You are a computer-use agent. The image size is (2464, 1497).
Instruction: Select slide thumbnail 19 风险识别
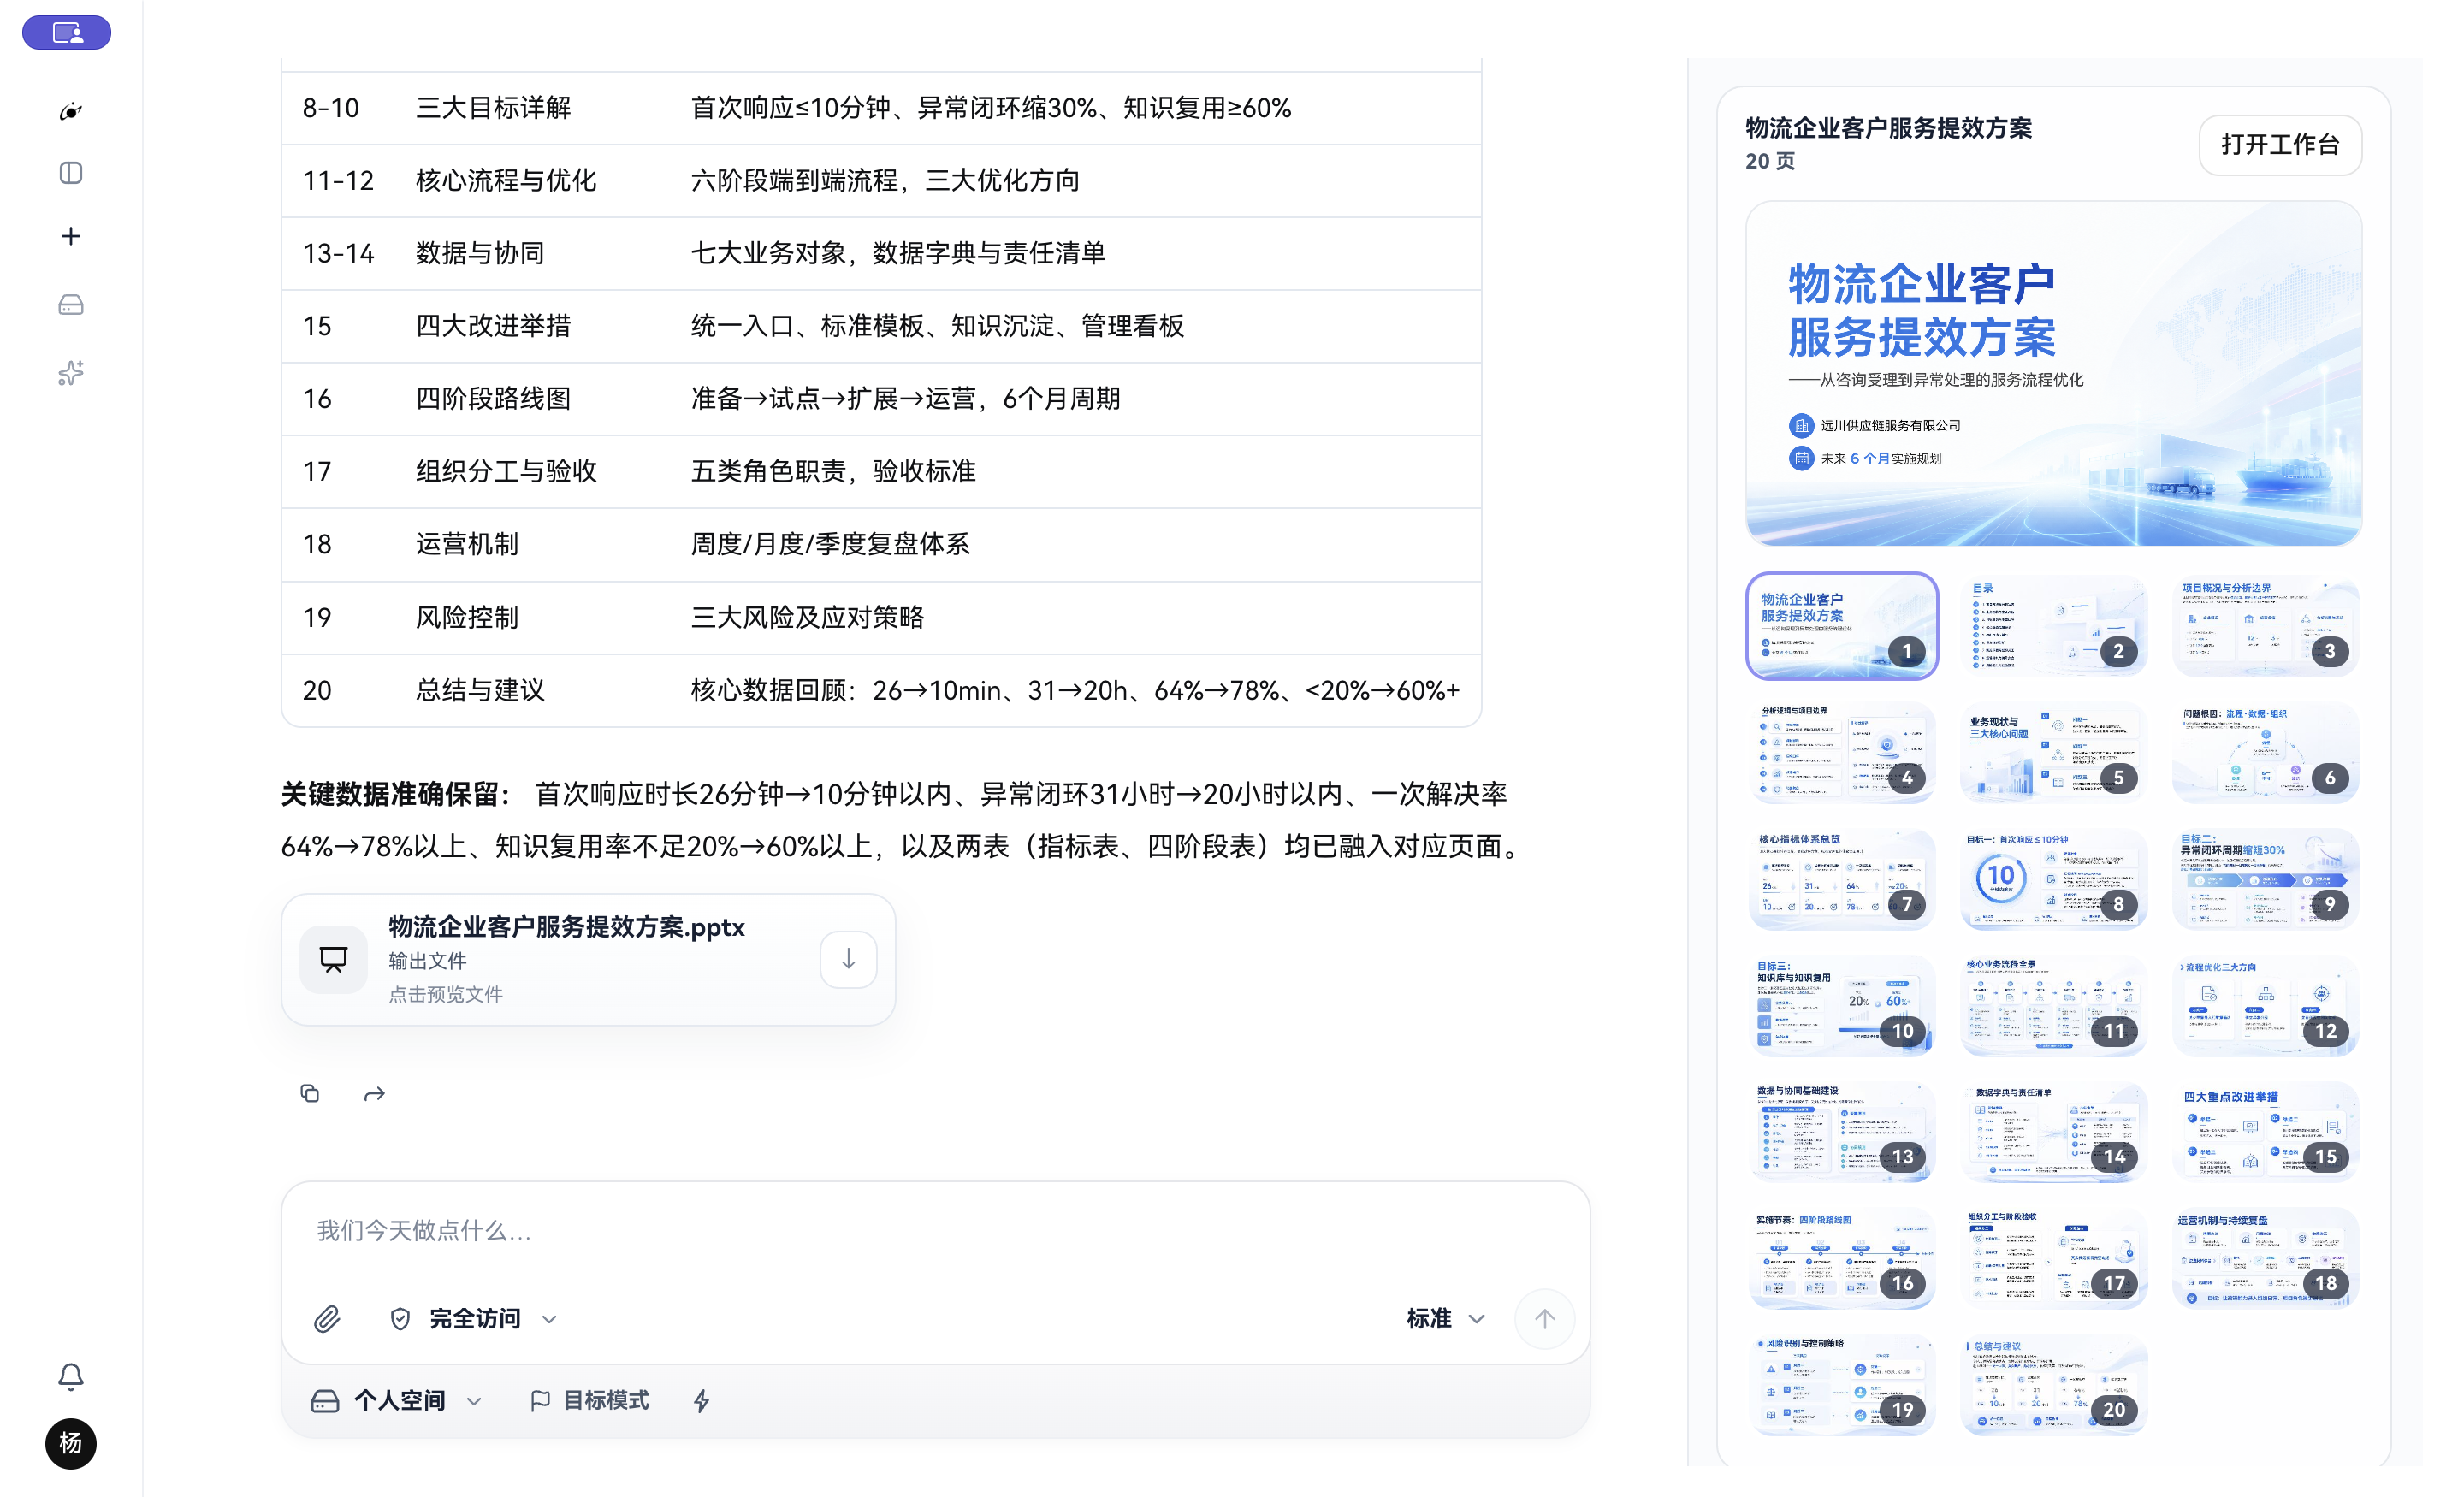coord(1841,1384)
